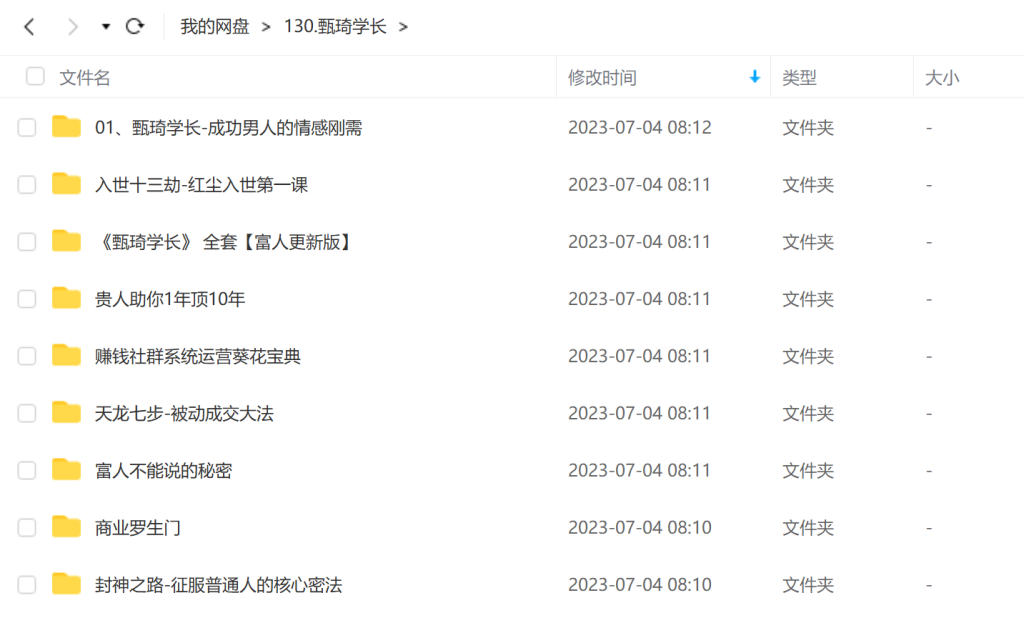Viewport: 1024px width, 638px height.
Task: Click folder icon of 商业罗生门
Action: pyautogui.click(x=67, y=526)
